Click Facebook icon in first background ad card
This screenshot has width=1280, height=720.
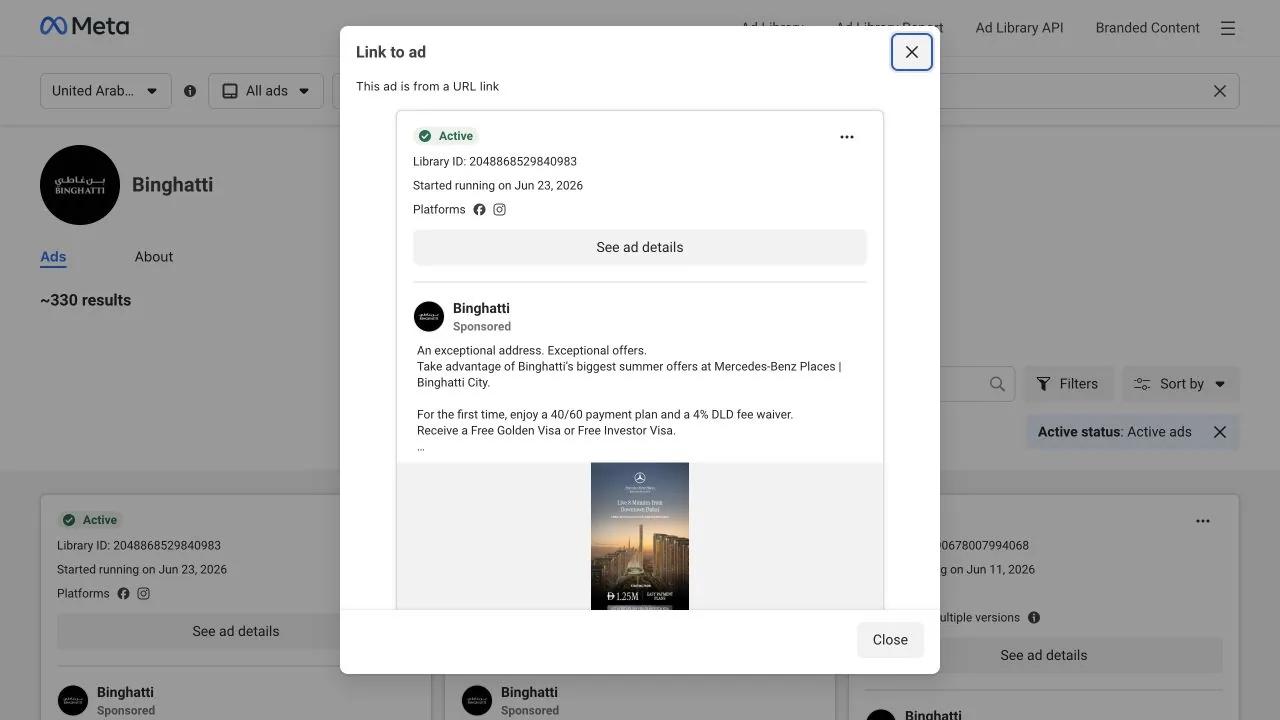point(123,594)
